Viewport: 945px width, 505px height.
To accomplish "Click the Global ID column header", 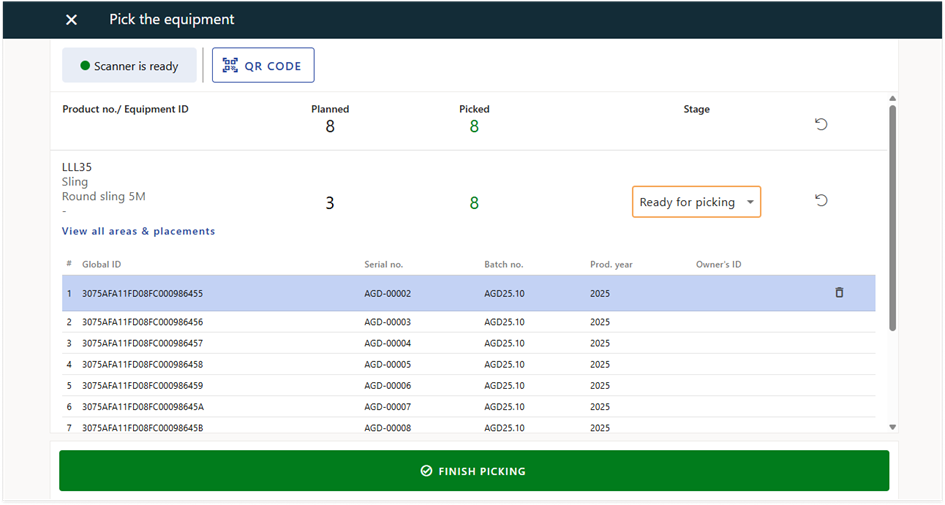I will tap(101, 264).
